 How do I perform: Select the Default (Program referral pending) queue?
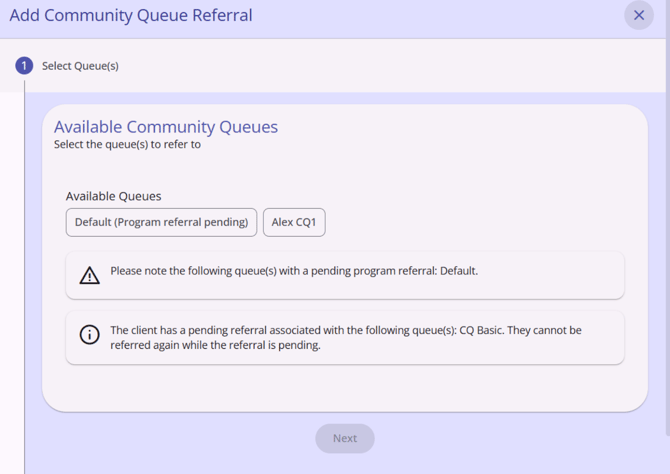pyautogui.click(x=161, y=222)
